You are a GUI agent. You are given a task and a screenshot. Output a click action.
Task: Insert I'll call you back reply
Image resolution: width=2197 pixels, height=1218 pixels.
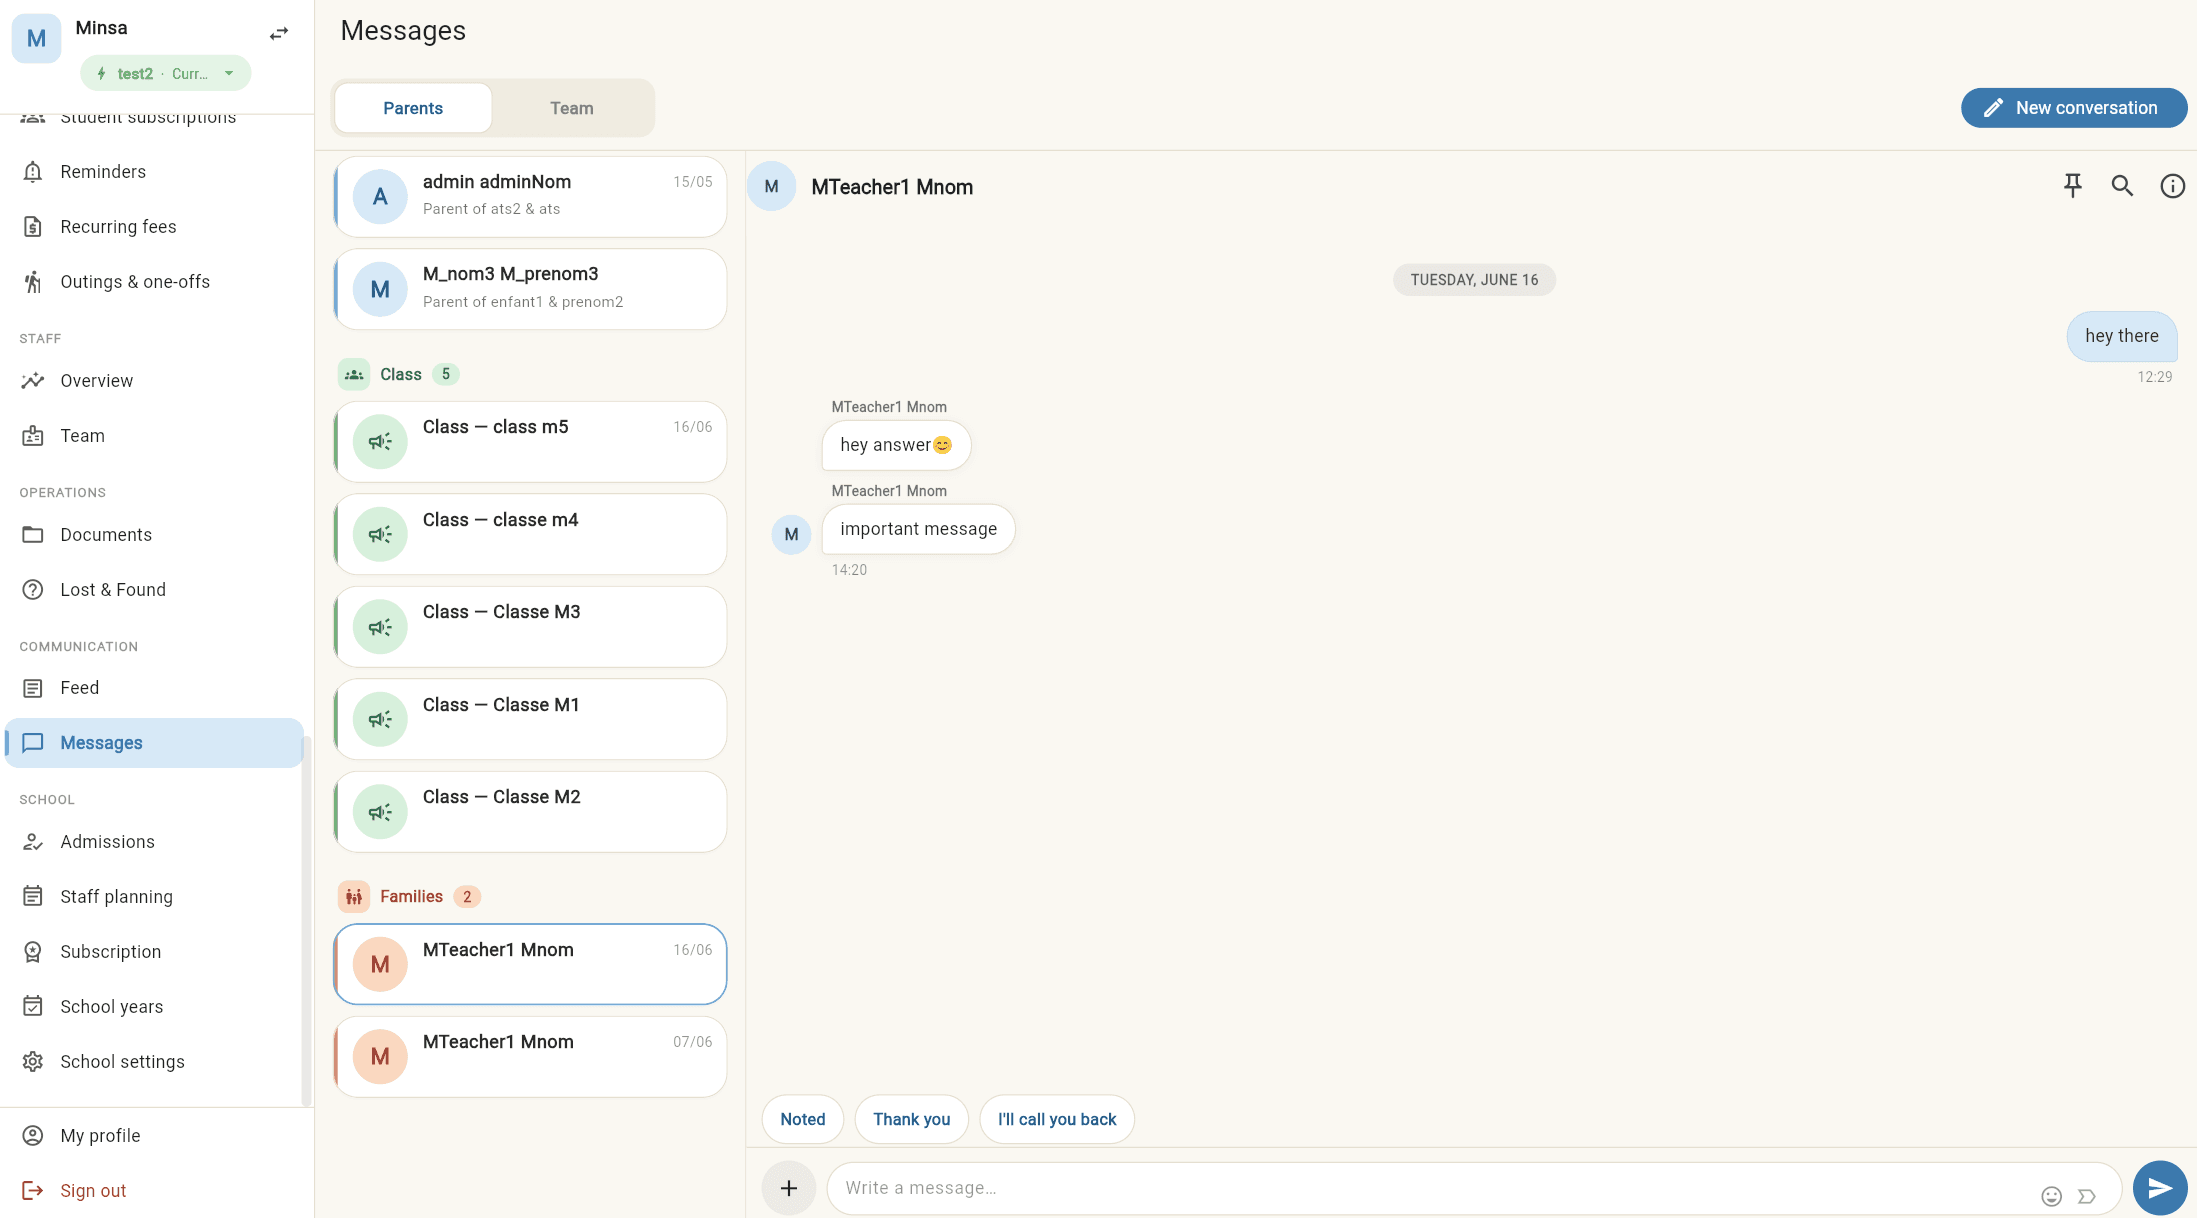tap(1057, 1119)
